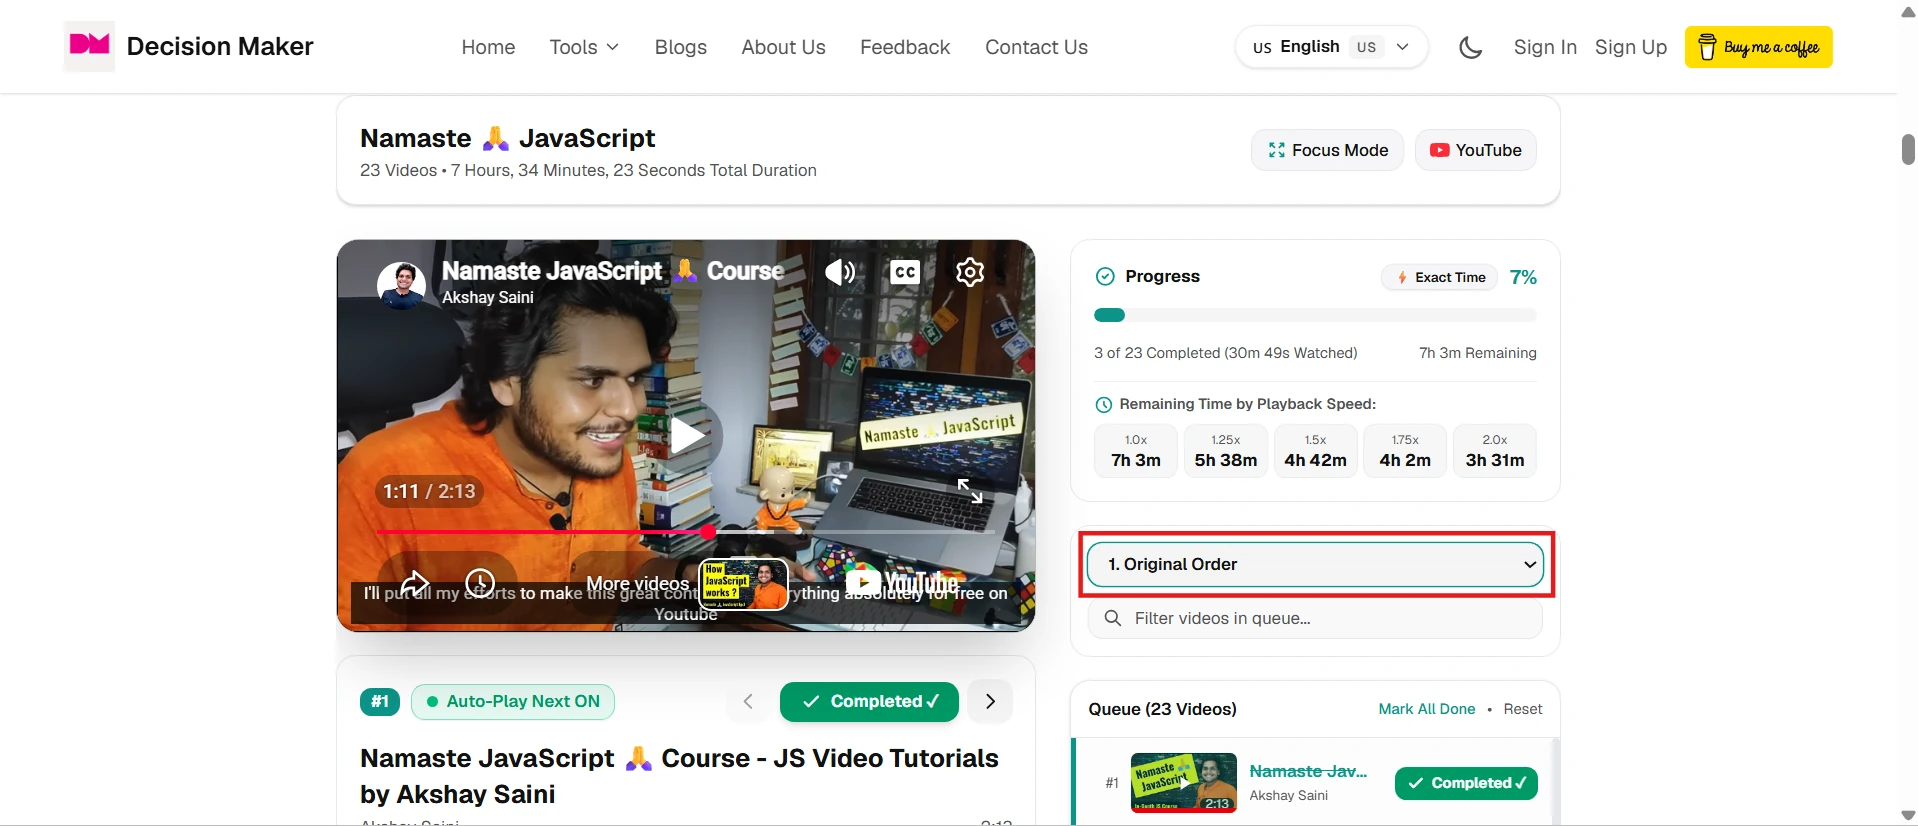Go to next video with right chevron

coord(991,702)
